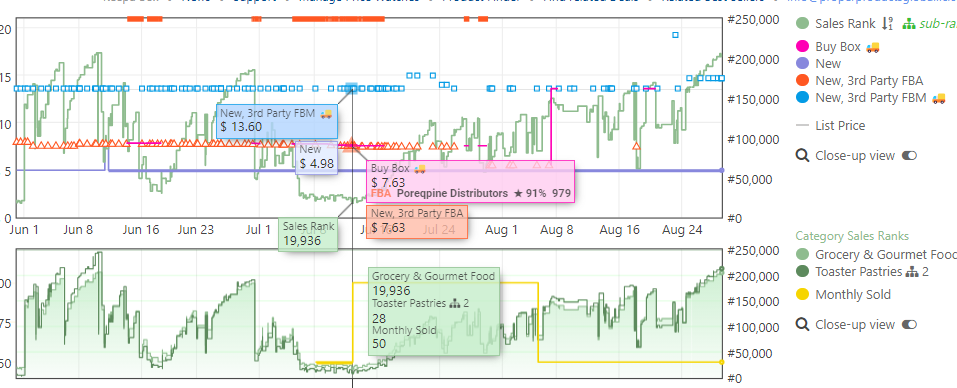Click the 'Aug 1' date axis label

(501, 230)
